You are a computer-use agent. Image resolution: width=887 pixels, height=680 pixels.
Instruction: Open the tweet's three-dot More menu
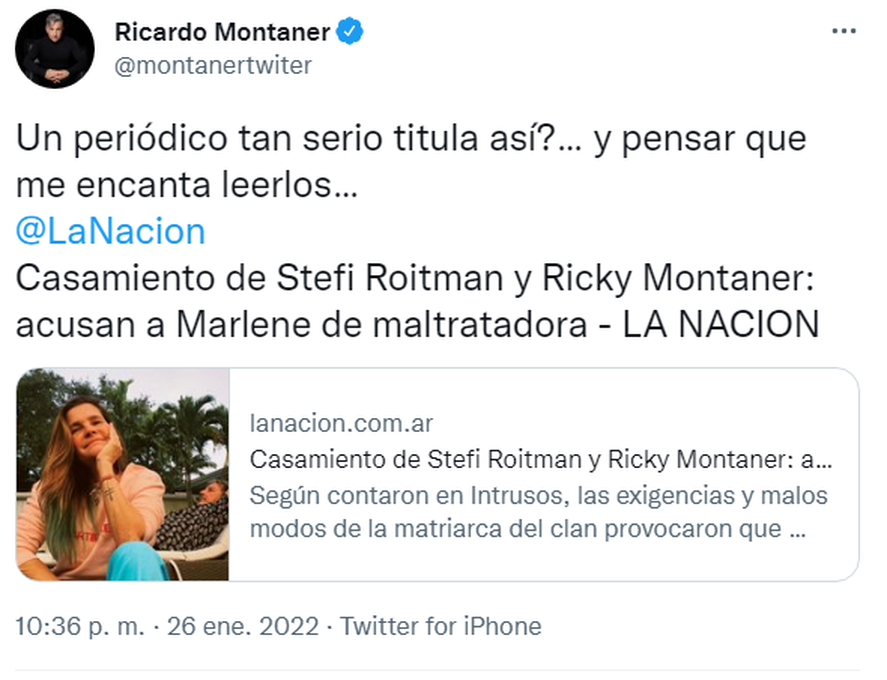844,32
